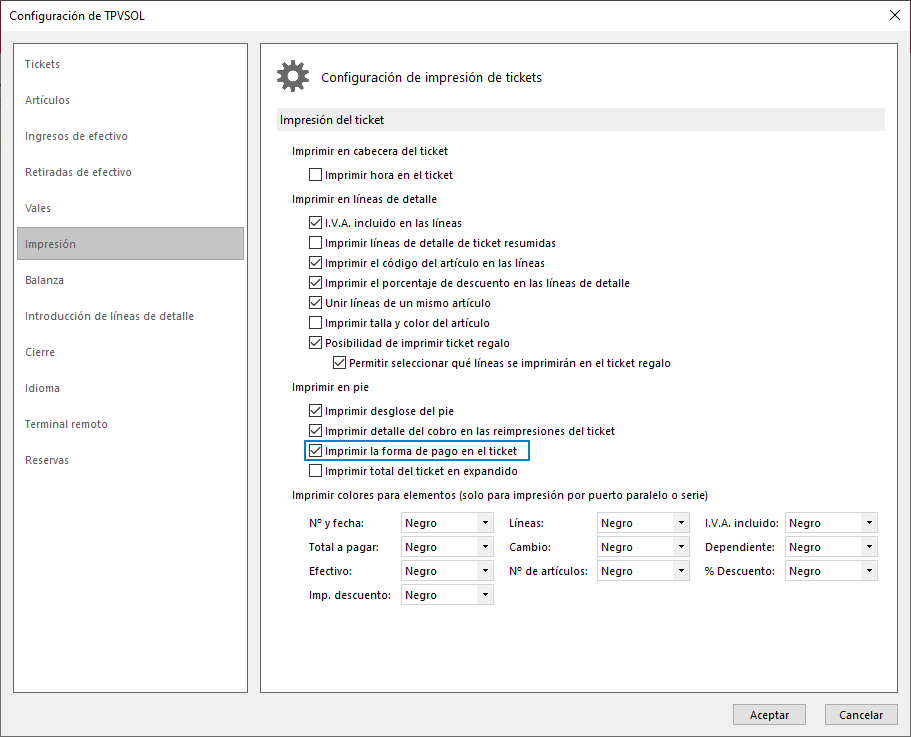Go to Ingresos de efectivo section

[130, 136]
